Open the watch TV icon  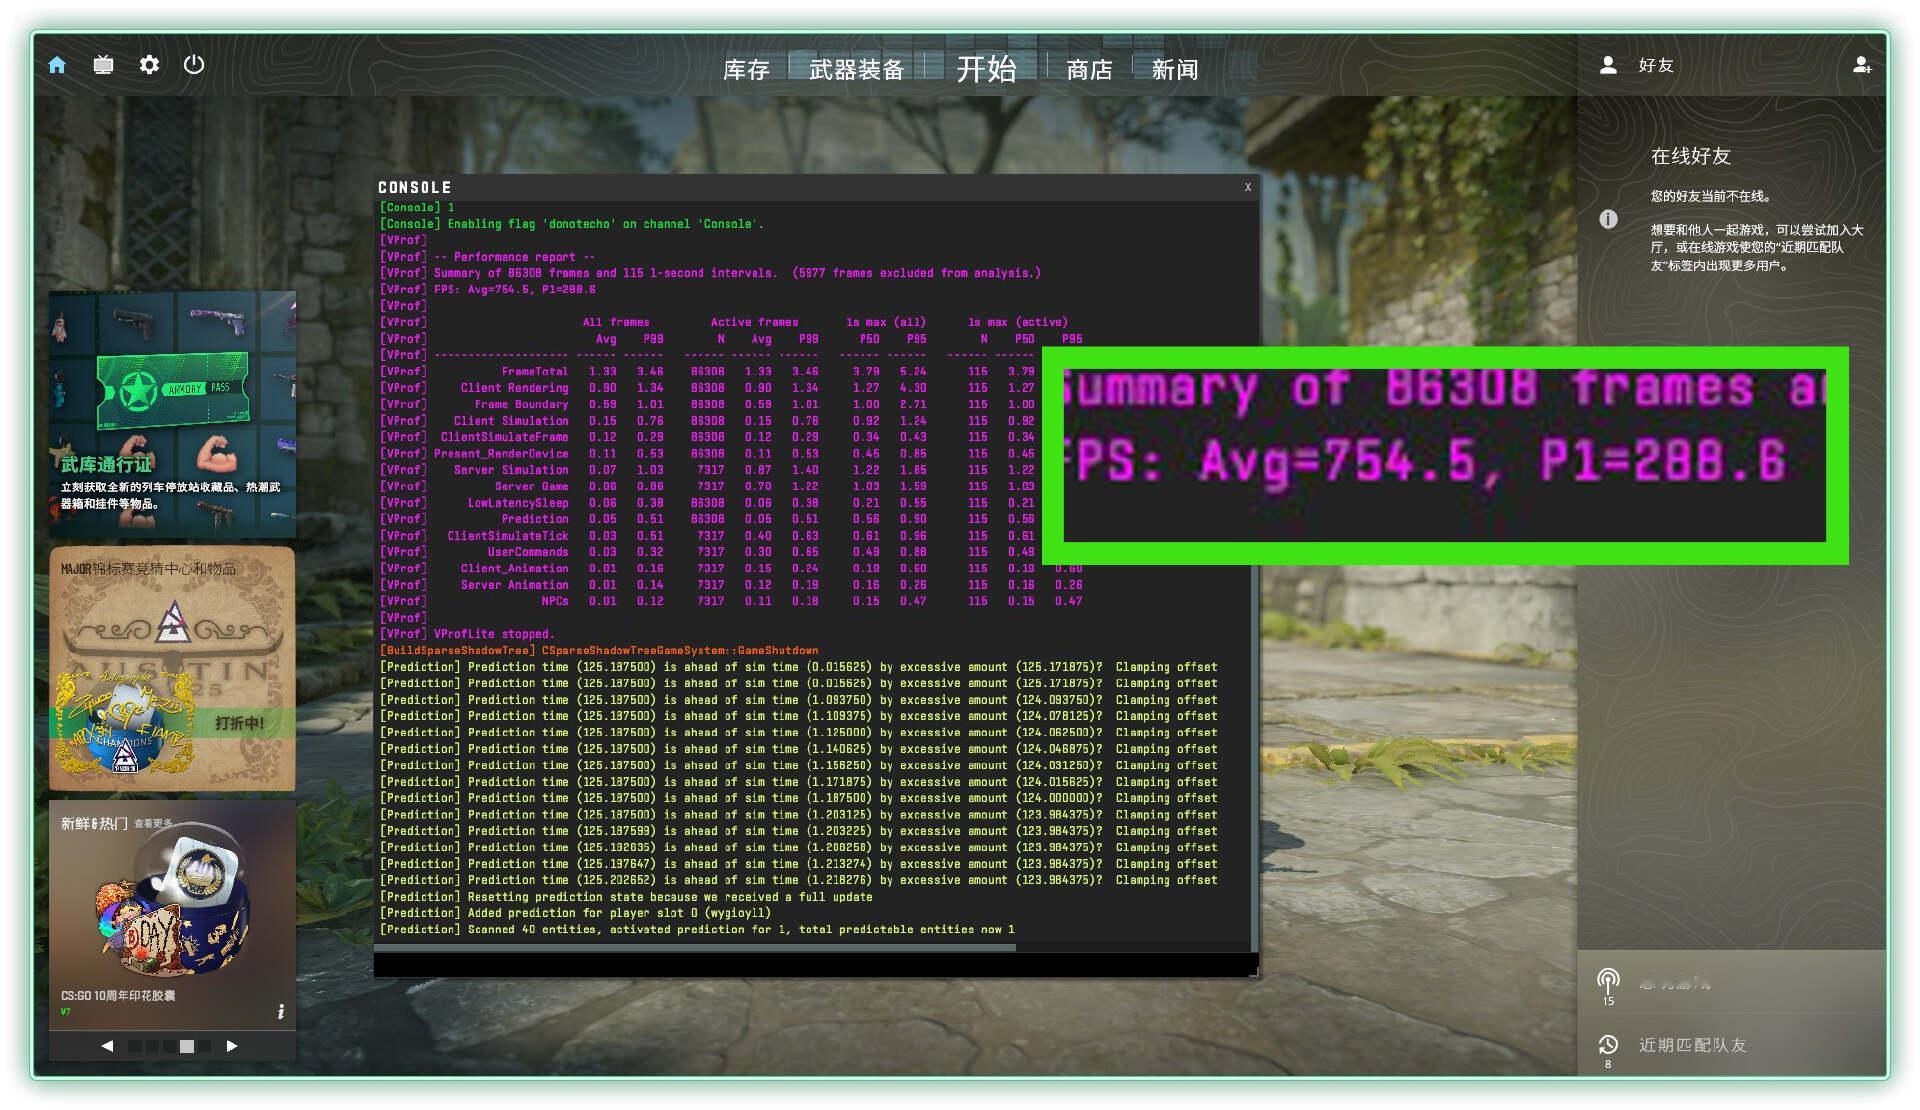pos(103,65)
